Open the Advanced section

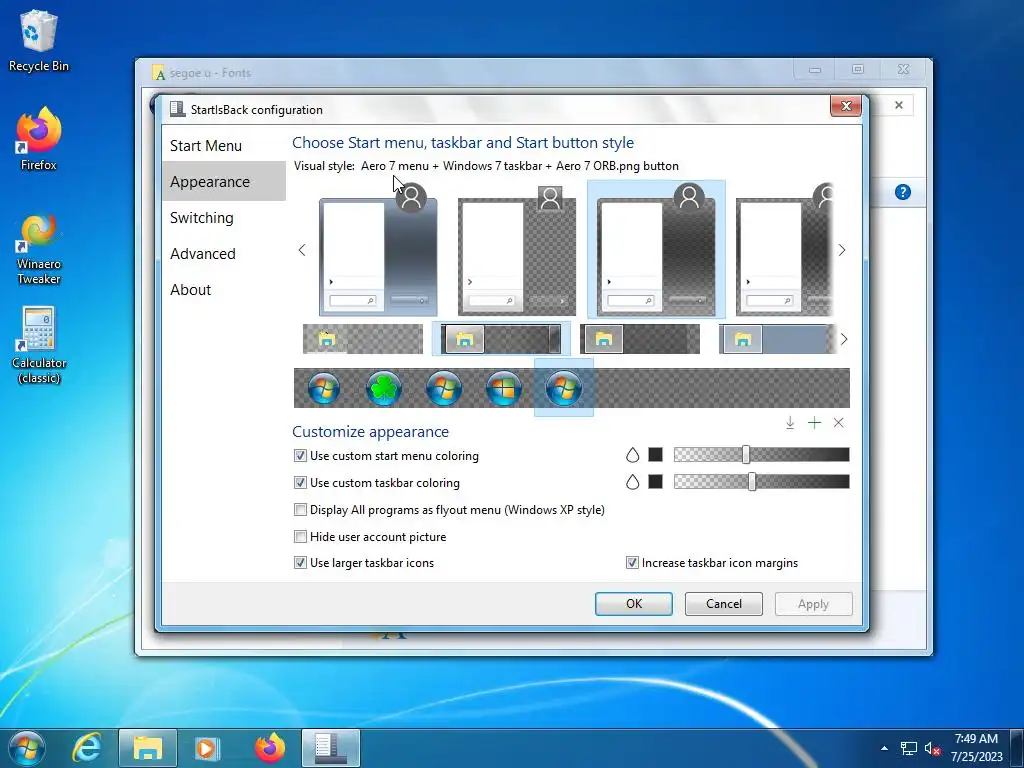223,253
